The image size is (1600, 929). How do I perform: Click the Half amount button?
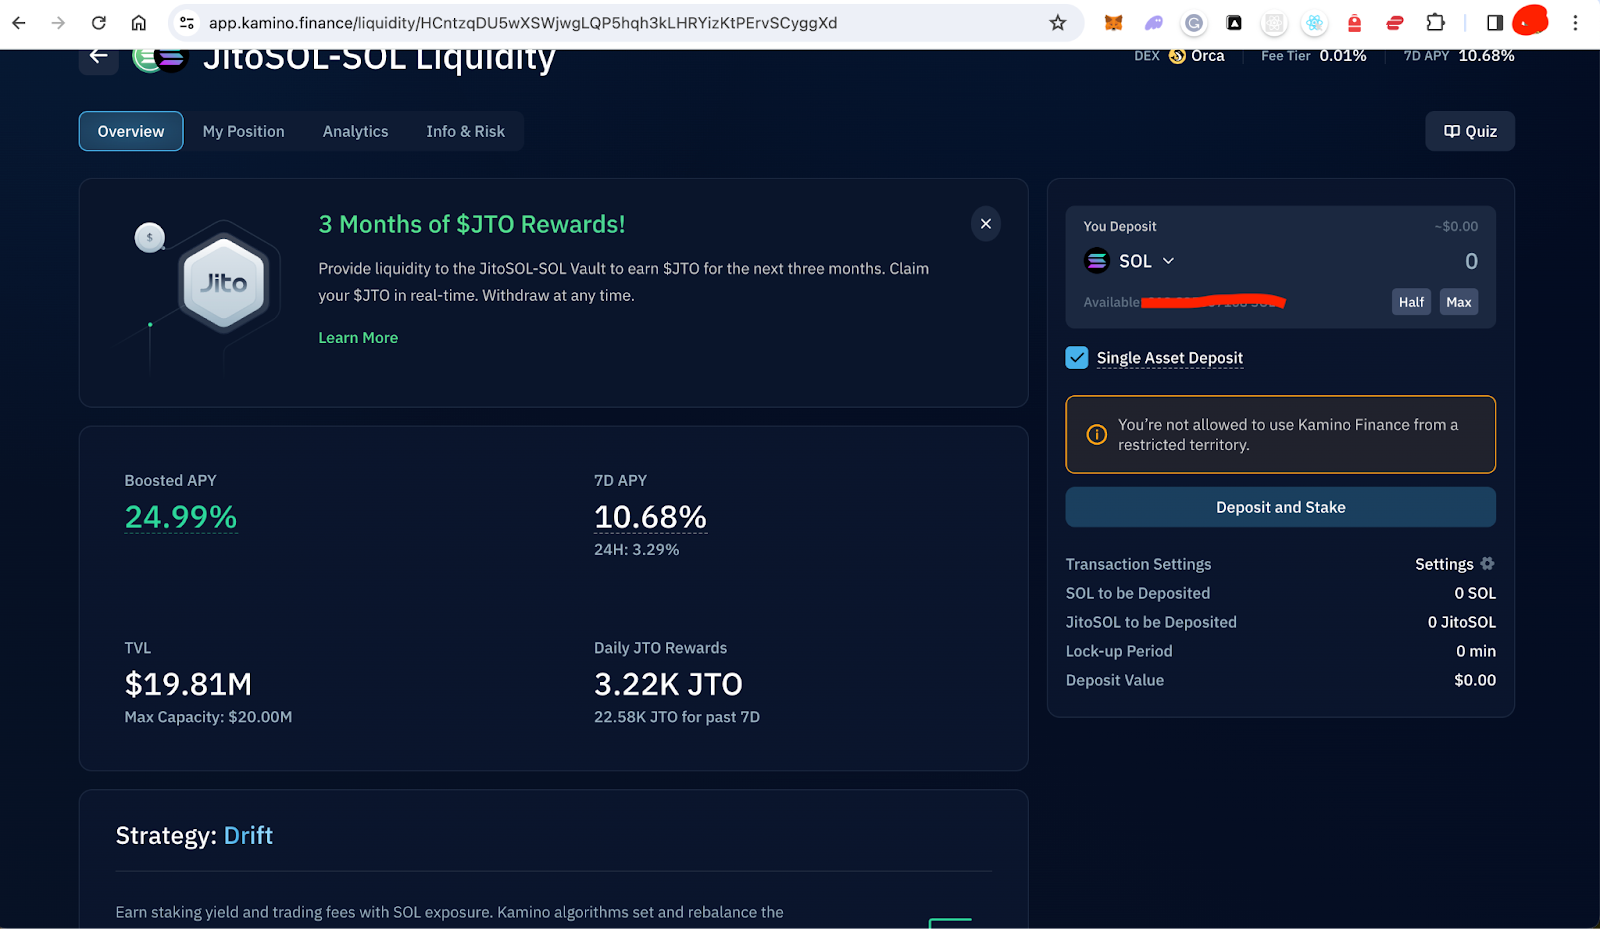(1411, 302)
